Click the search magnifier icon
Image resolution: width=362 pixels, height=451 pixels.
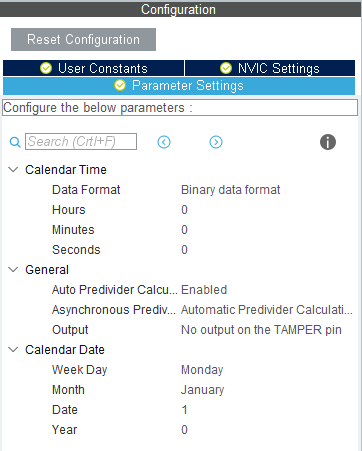click(15, 142)
